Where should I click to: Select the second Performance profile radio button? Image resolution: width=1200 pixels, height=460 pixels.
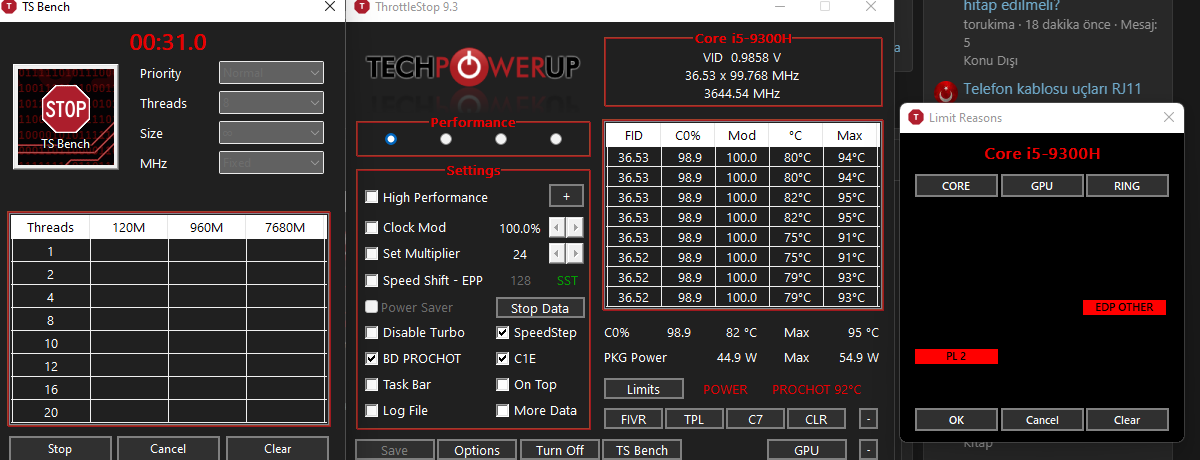[x=446, y=139]
